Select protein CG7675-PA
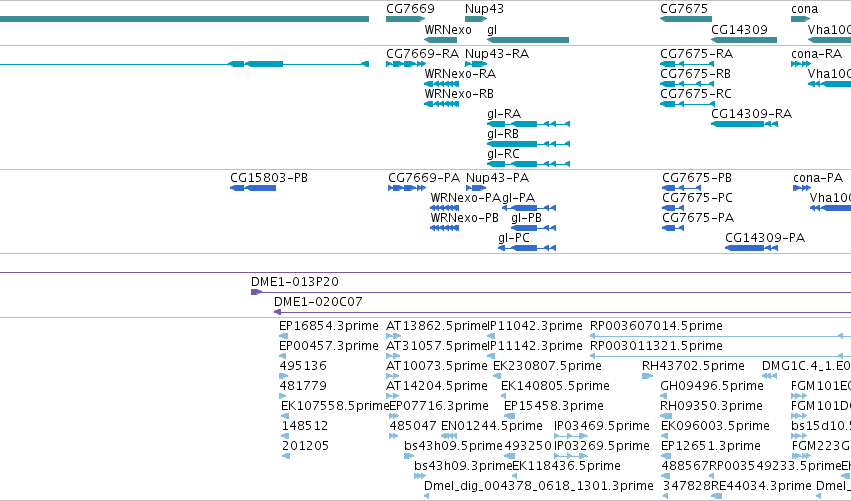 coord(698,218)
